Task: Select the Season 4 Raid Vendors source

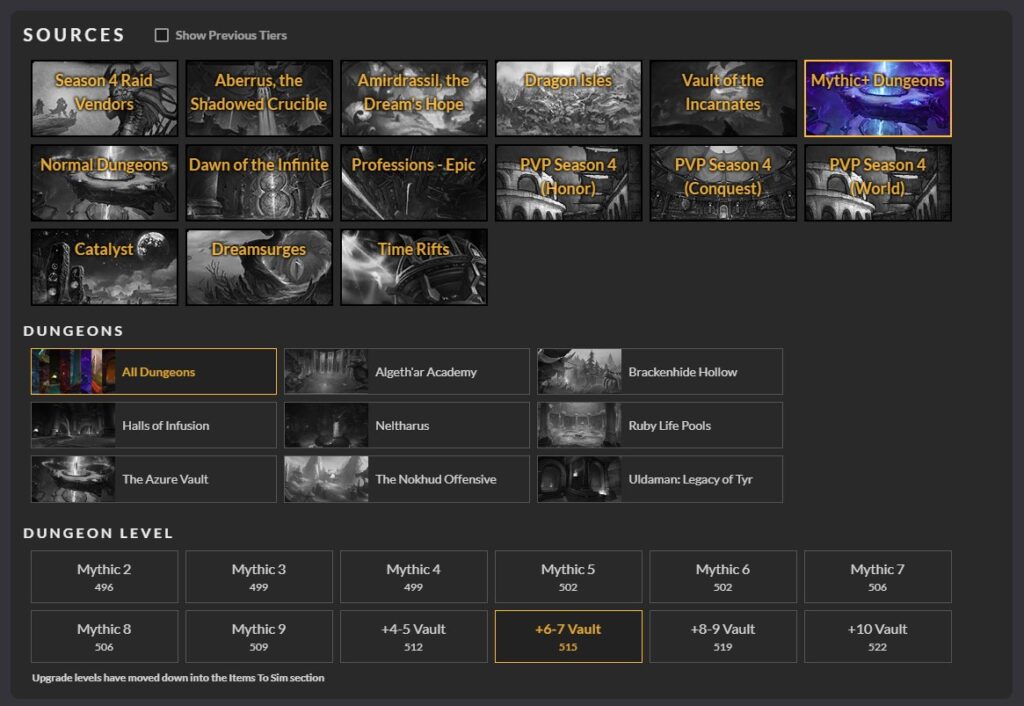Action: coord(104,99)
